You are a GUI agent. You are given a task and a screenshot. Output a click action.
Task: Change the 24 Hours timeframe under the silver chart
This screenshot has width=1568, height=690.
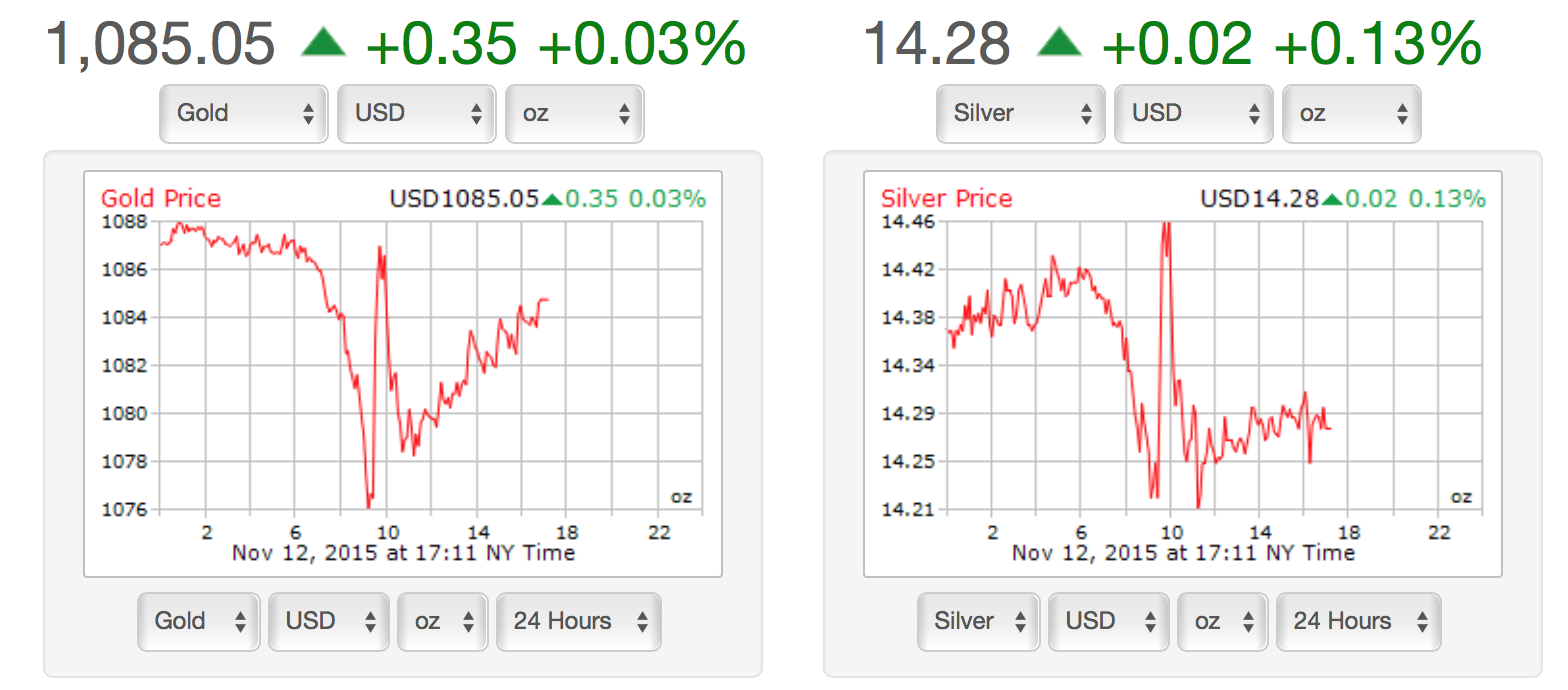pos(1358,621)
